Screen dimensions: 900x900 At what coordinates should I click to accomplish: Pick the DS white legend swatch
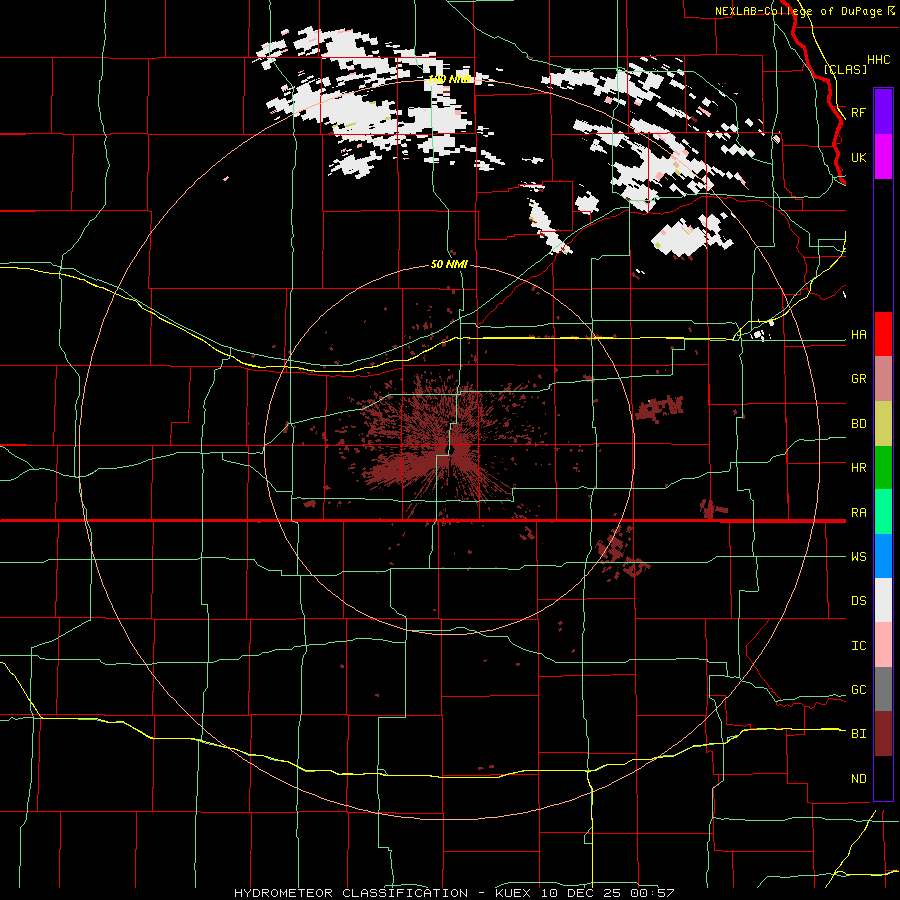883,600
